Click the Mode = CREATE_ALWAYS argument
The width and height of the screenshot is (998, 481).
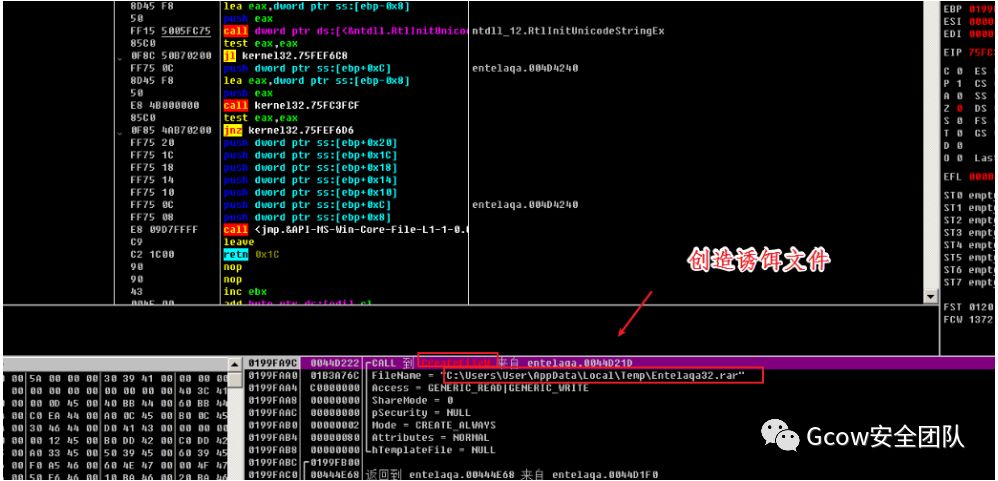[x=433, y=425]
